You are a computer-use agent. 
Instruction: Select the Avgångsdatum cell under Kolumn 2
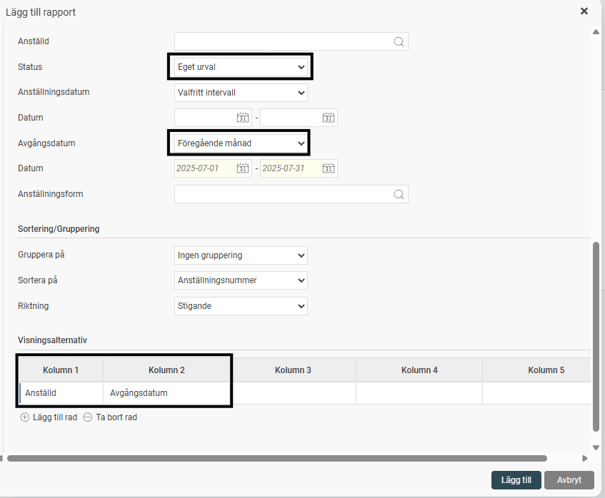(x=167, y=393)
